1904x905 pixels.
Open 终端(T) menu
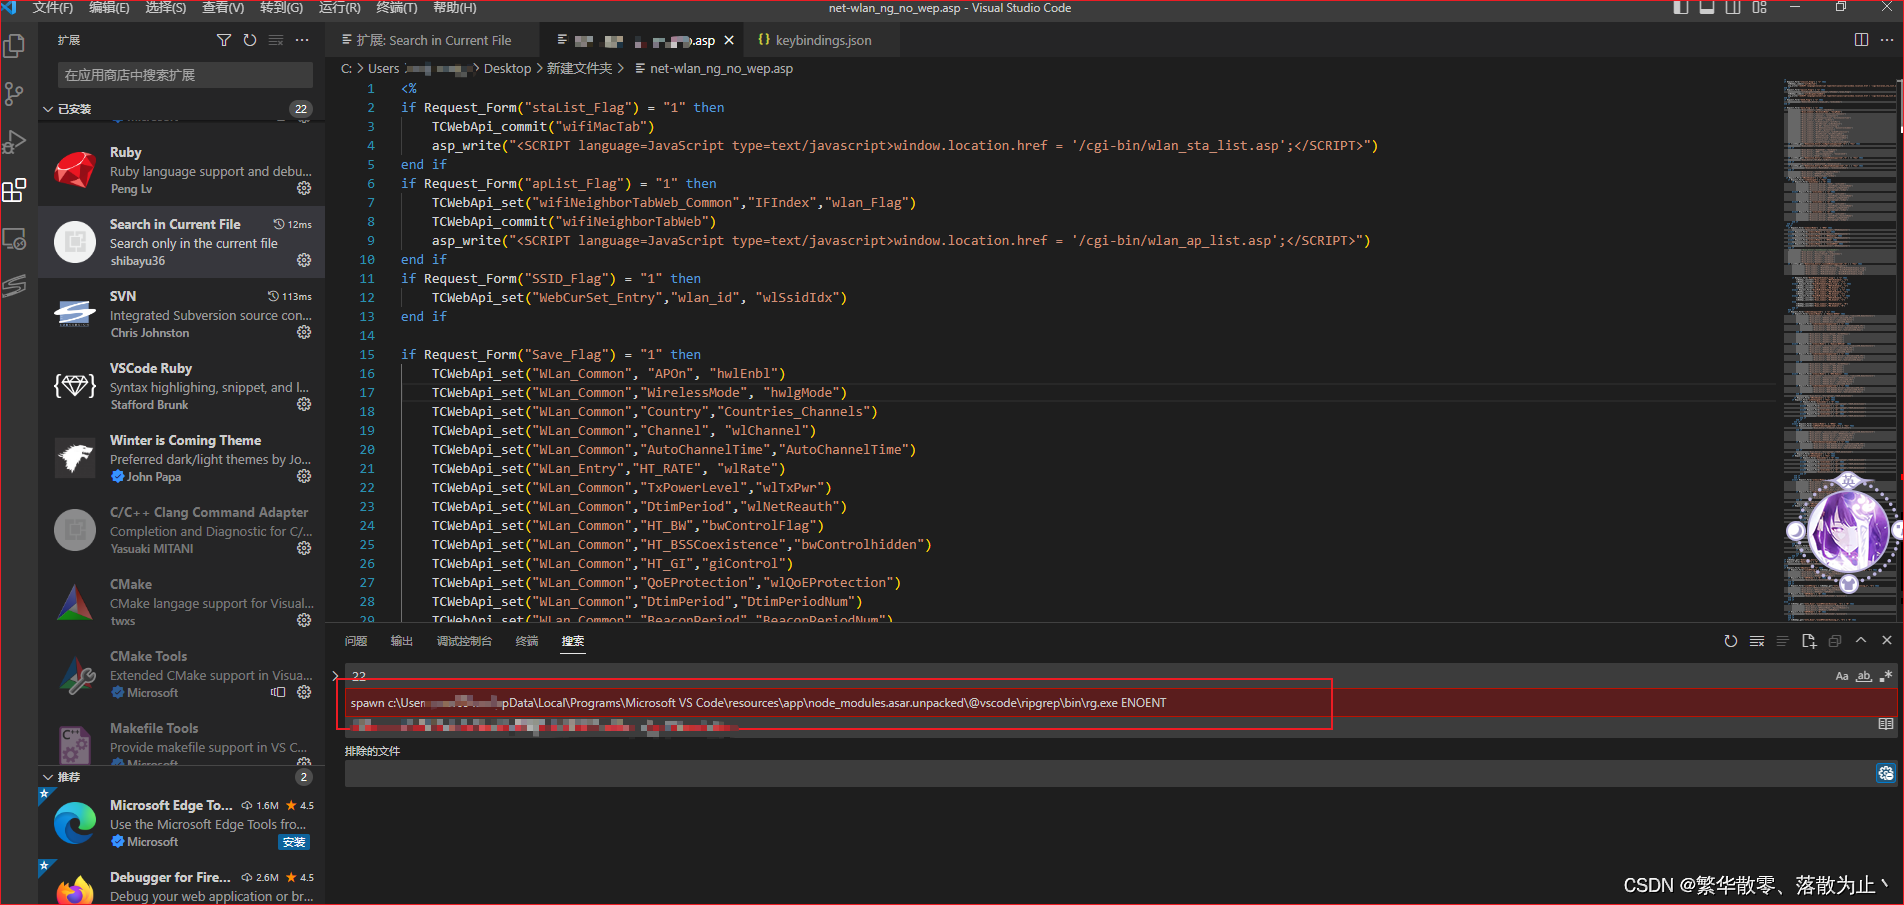397,8
